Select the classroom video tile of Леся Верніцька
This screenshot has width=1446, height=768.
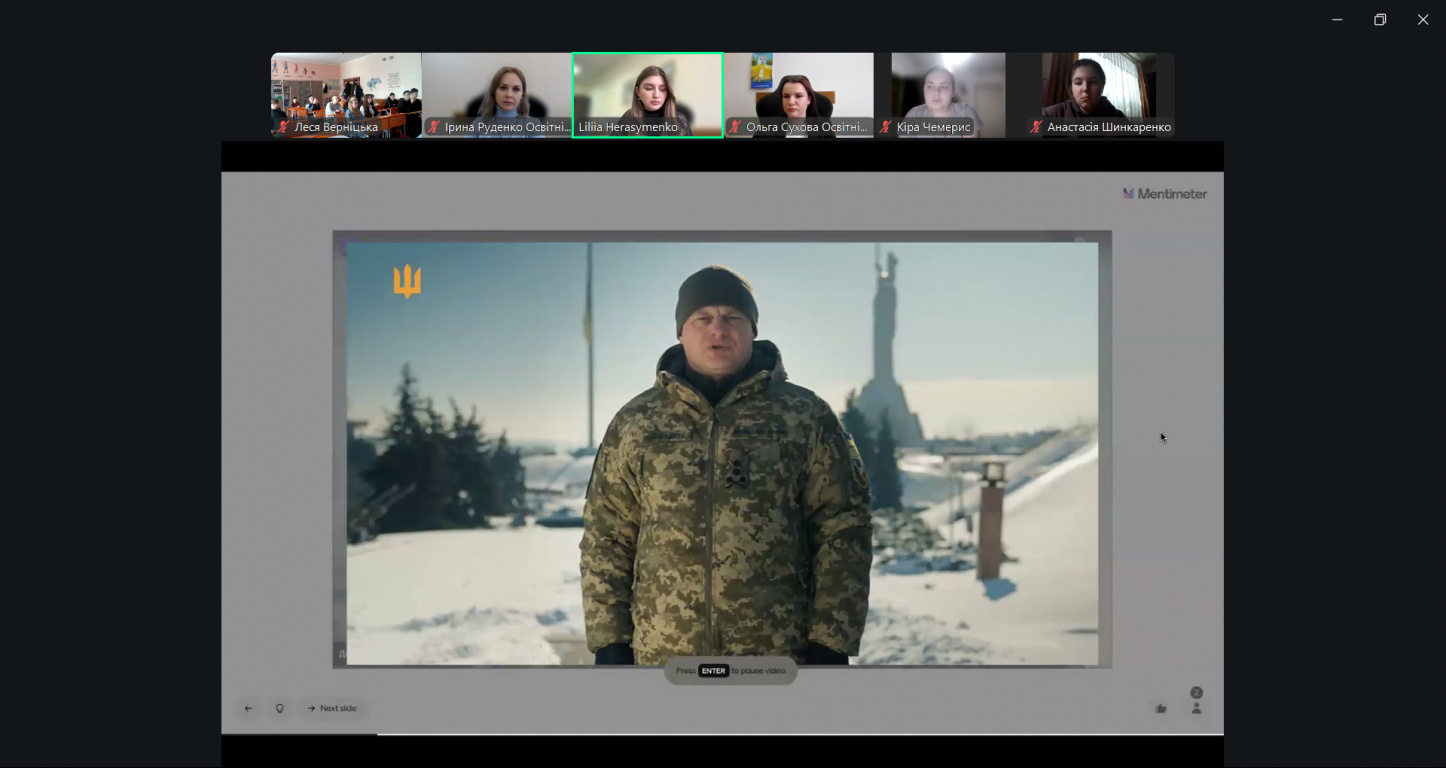346,90
